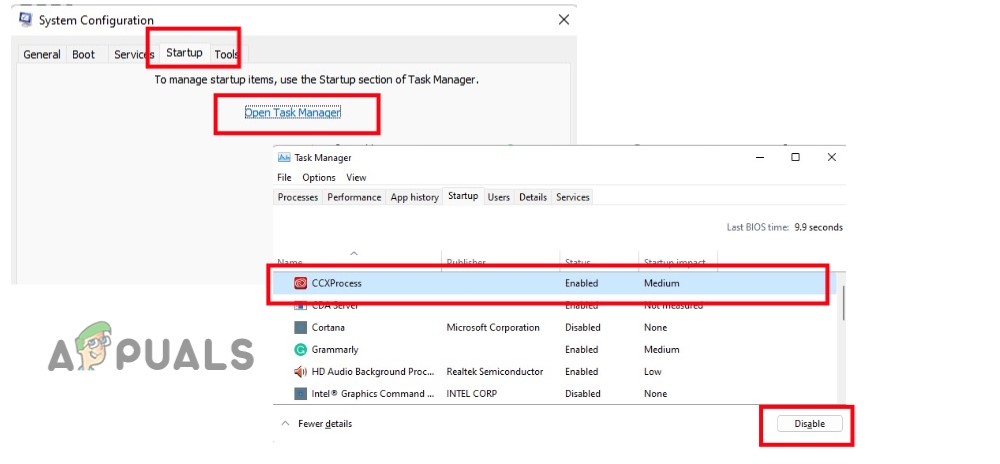Viewport: 1000px width, 464px height.
Task: Click the Cortana row icon
Action: coord(300,328)
